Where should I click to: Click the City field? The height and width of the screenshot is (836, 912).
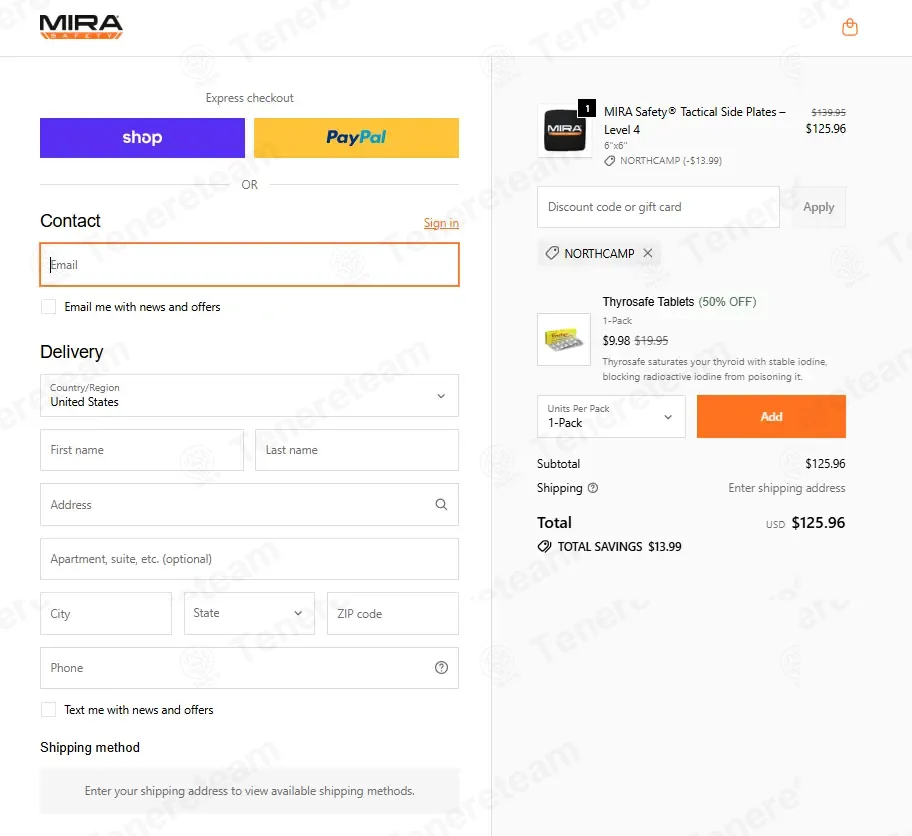[106, 613]
